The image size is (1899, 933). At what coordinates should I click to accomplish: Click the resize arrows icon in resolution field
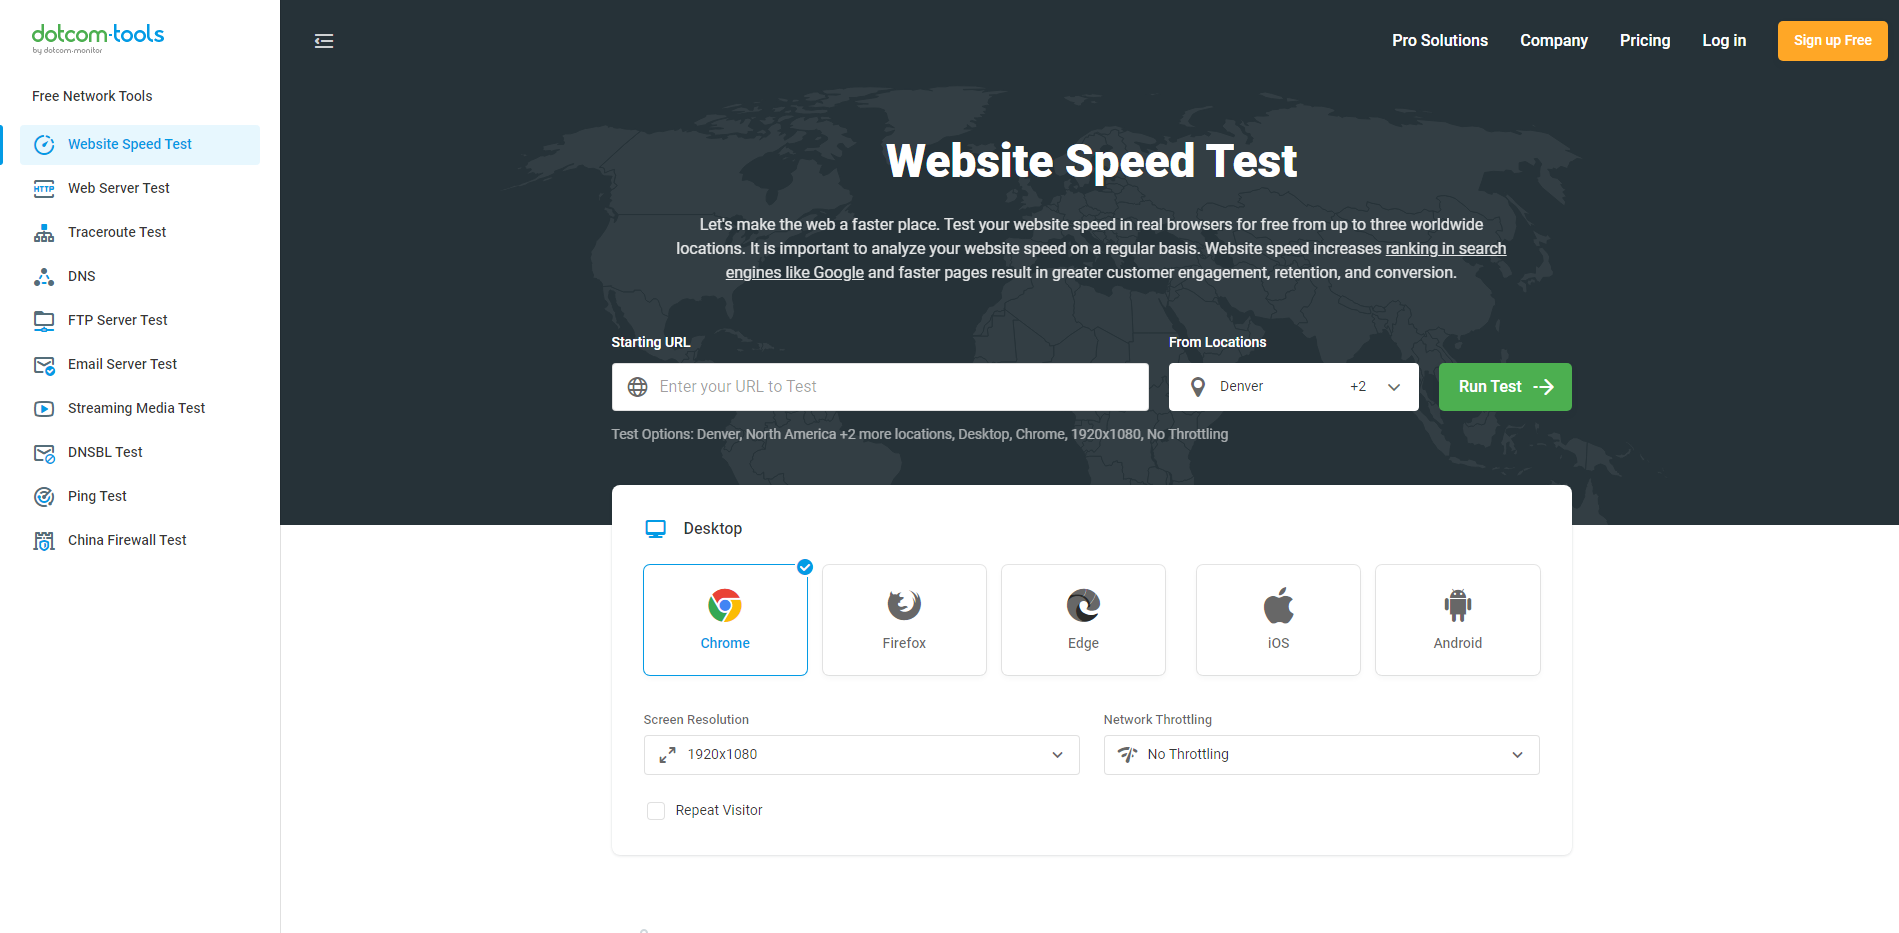coord(667,755)
